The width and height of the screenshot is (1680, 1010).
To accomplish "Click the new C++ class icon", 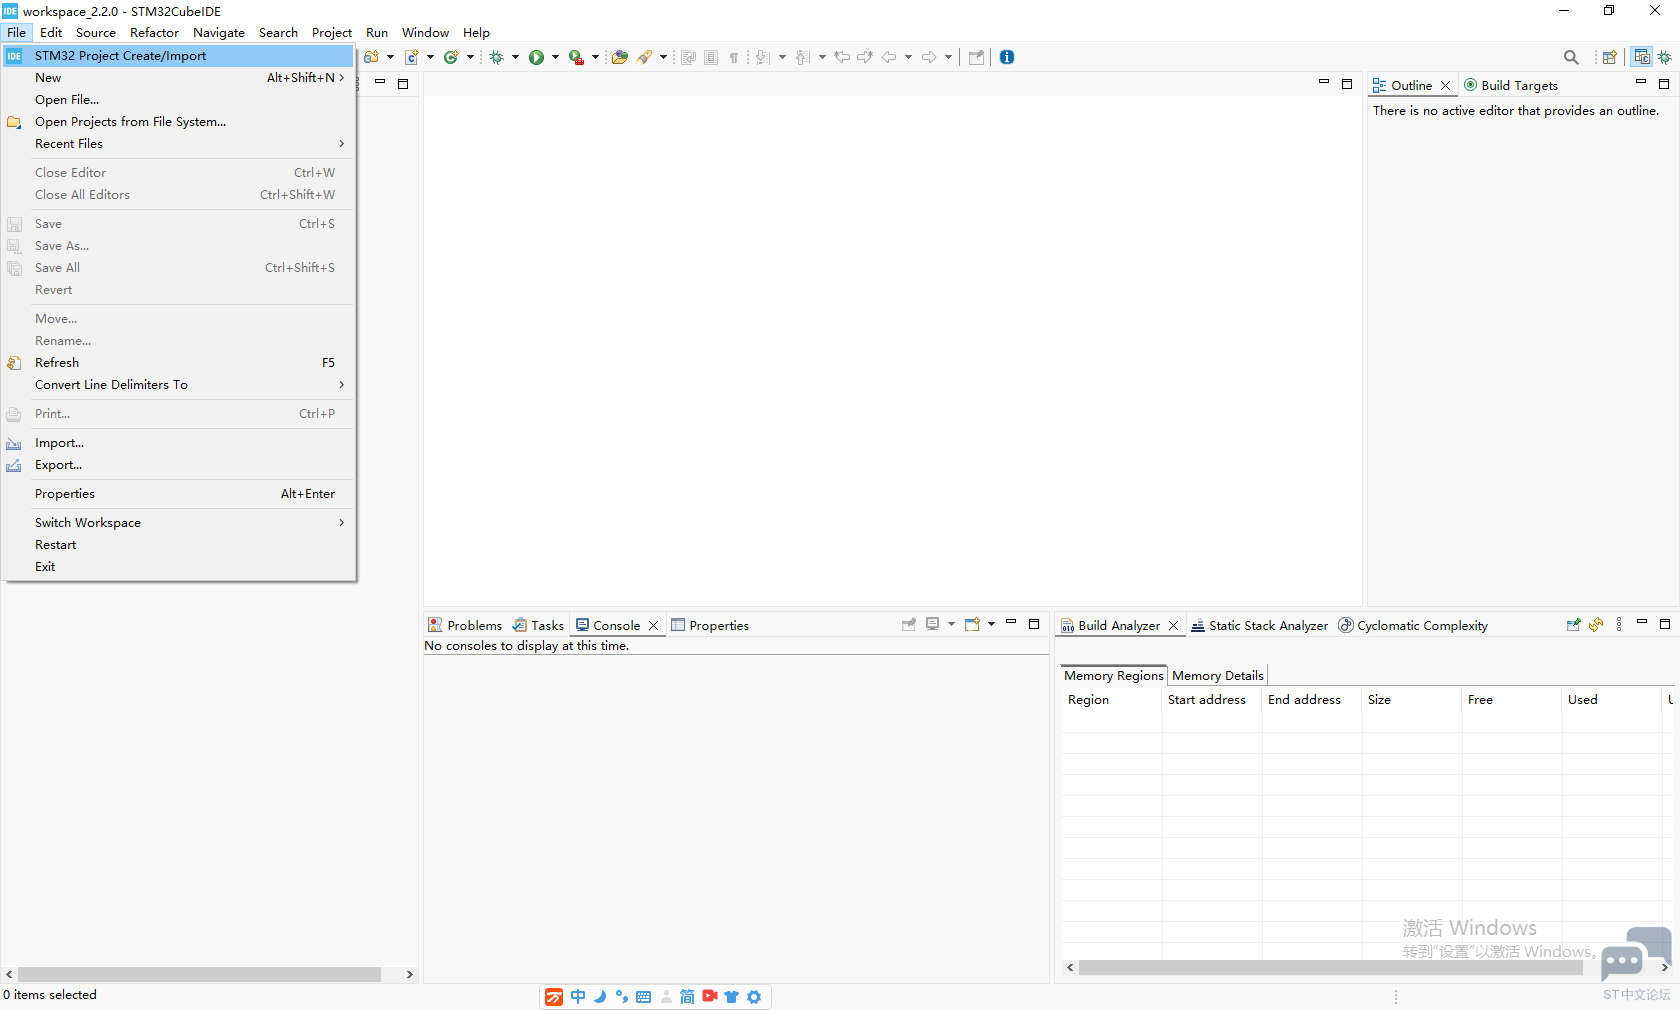I will point(451,57).
